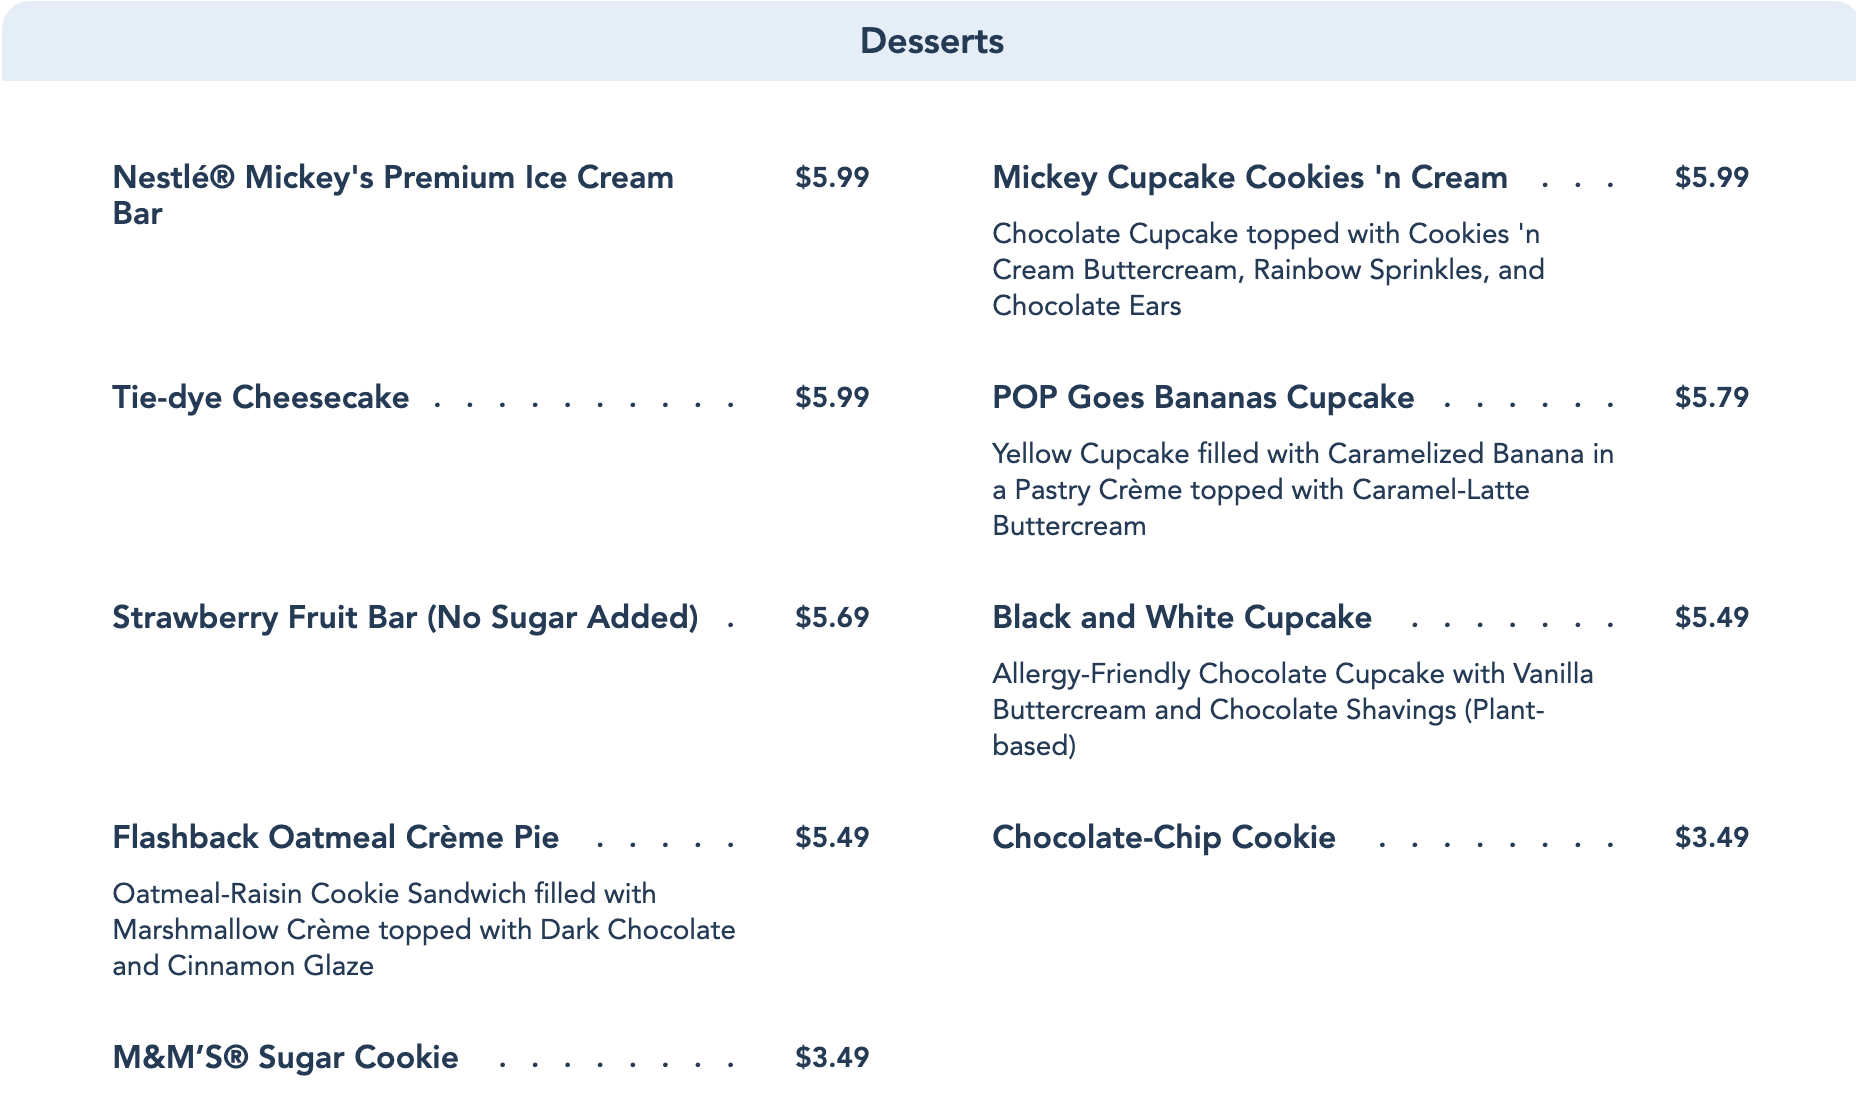Select Flashback Oatmeal Crème Pie

(335, 837)
